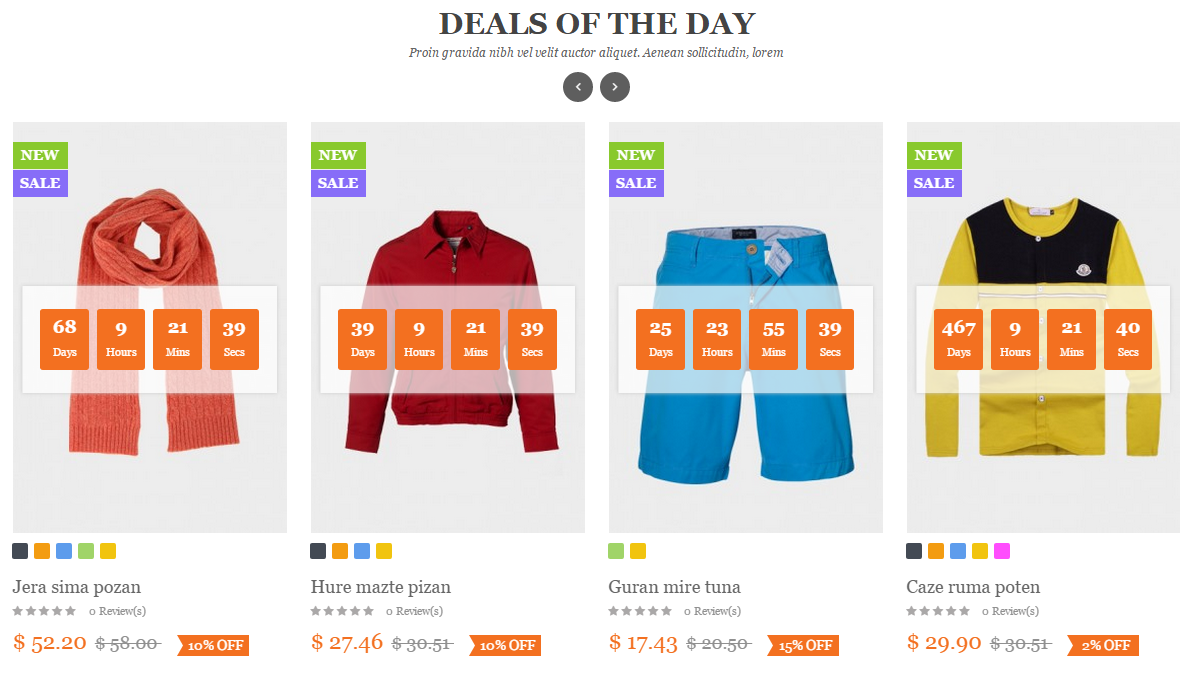
Task: Pick green color swatch for Guran mire tuna
Action: point(616,551)
